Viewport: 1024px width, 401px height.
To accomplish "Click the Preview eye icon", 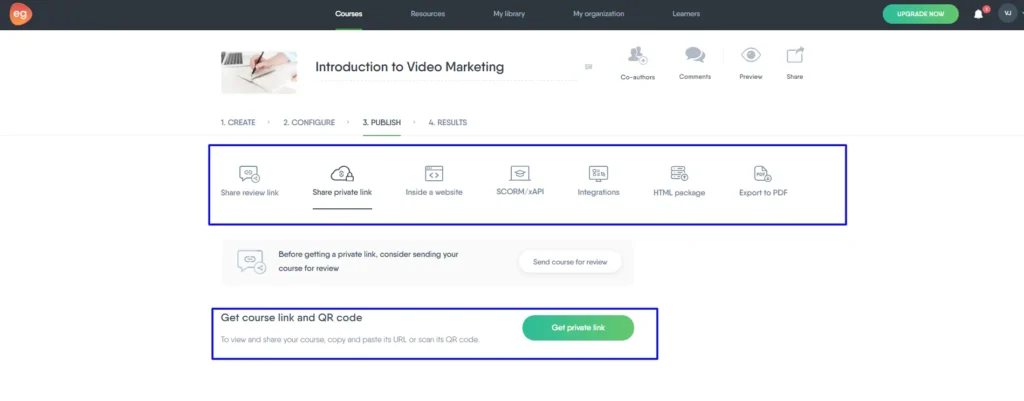I will [750, 56].
